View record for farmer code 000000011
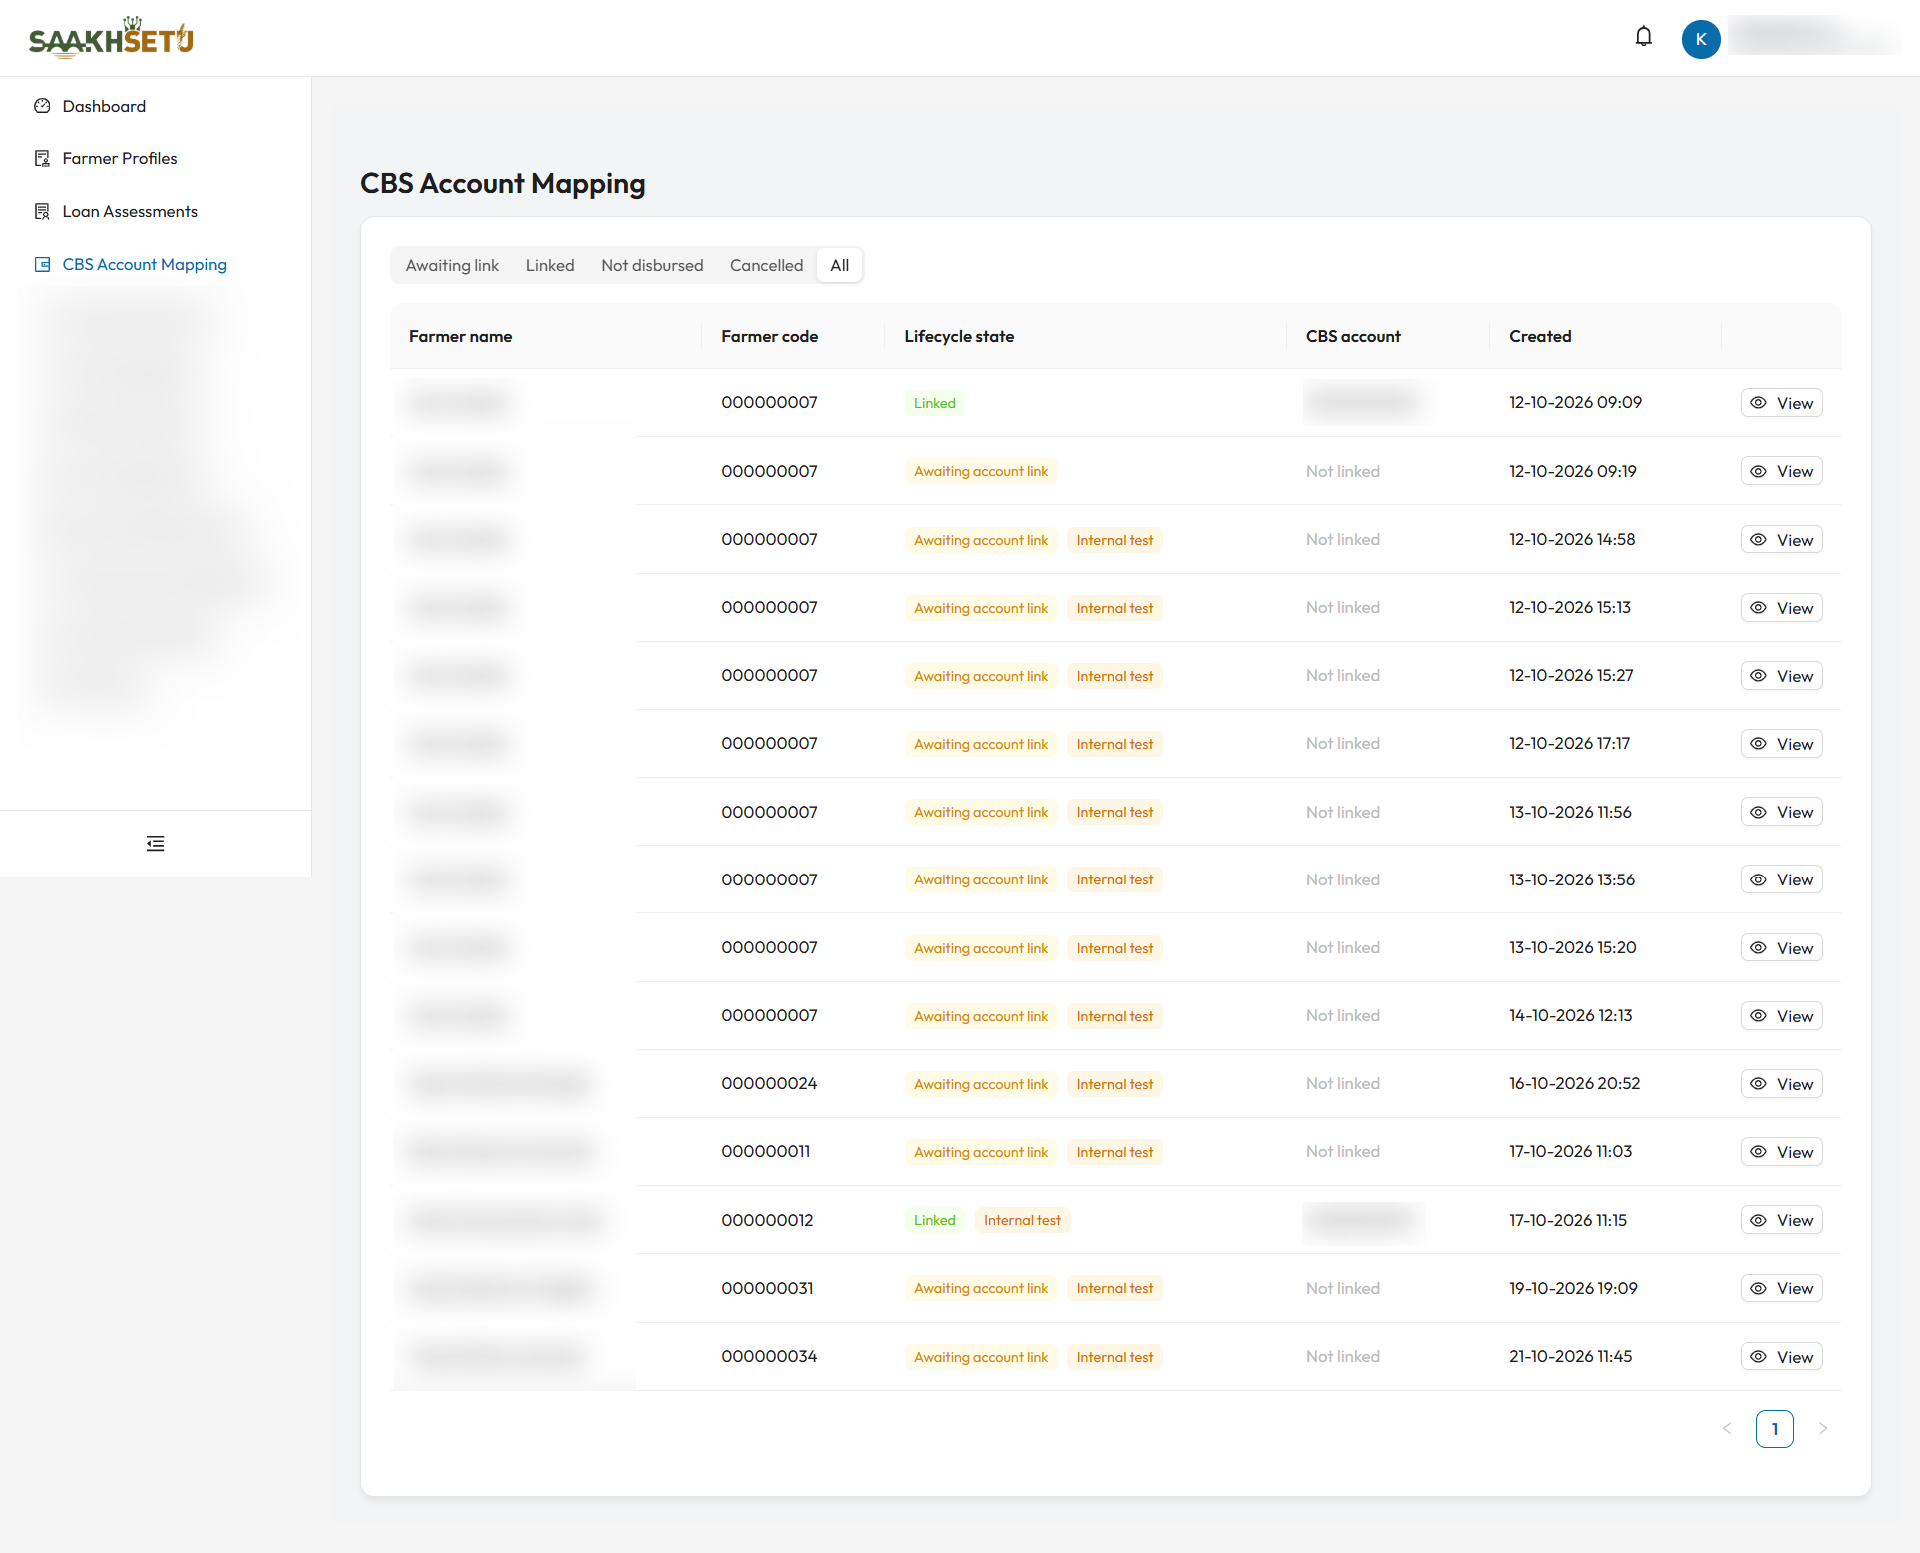This screenshot has width=1920, height=1553. [x=1781, y=1152]
